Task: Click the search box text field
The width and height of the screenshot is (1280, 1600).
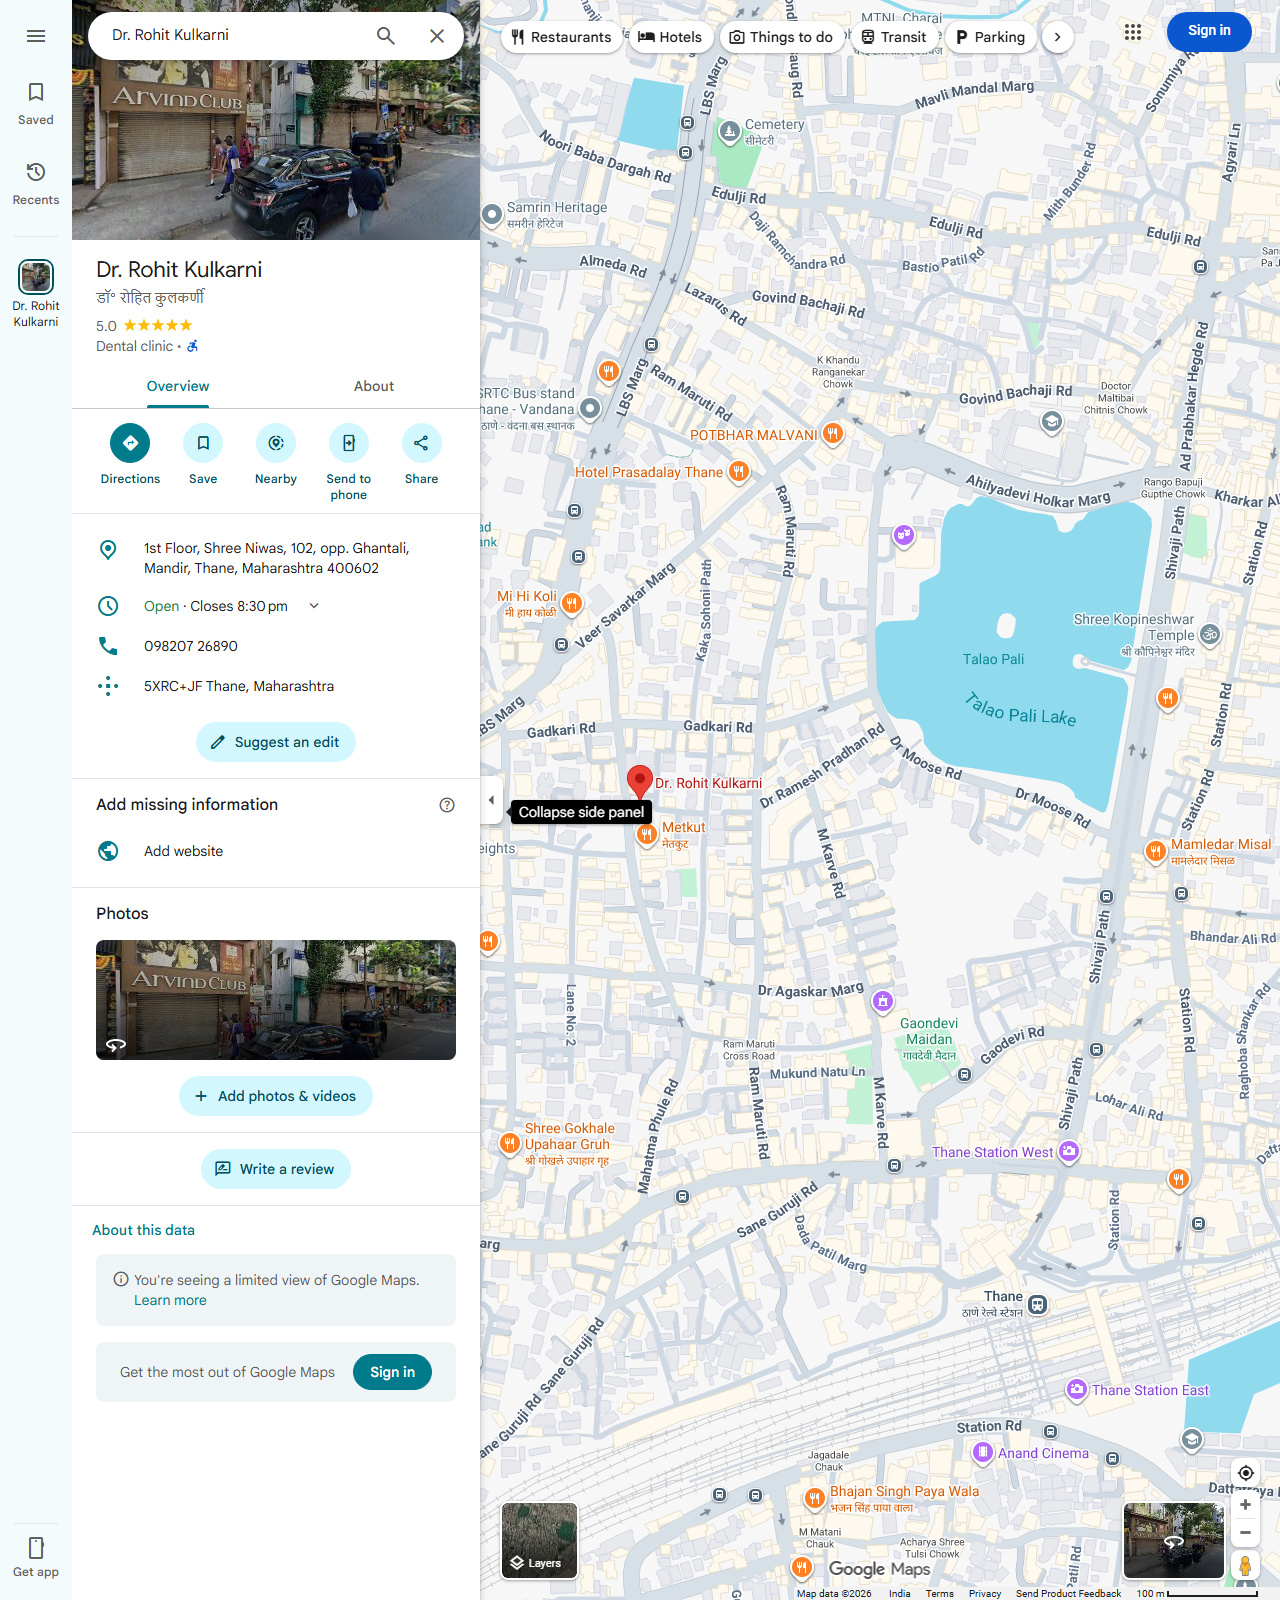Action: click(232, 35)
